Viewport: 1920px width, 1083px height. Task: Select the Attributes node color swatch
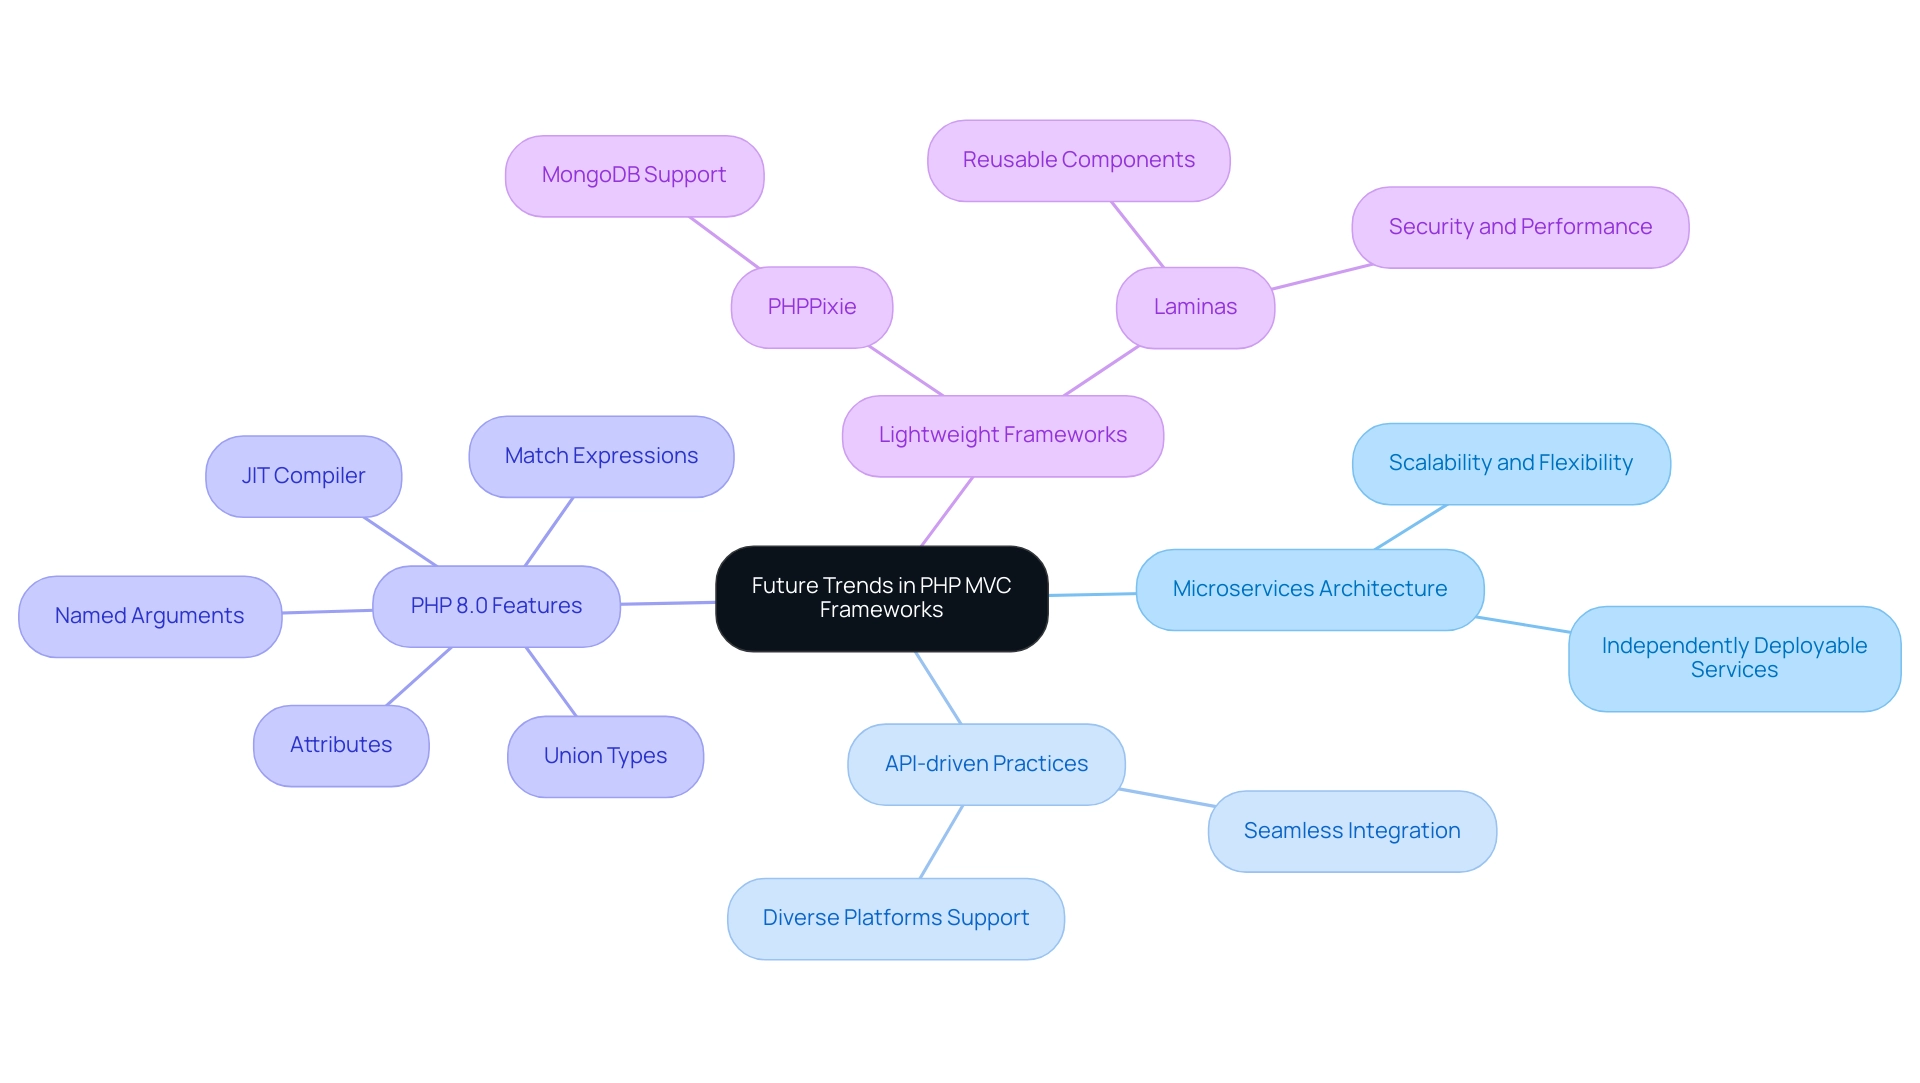(340, 743)
